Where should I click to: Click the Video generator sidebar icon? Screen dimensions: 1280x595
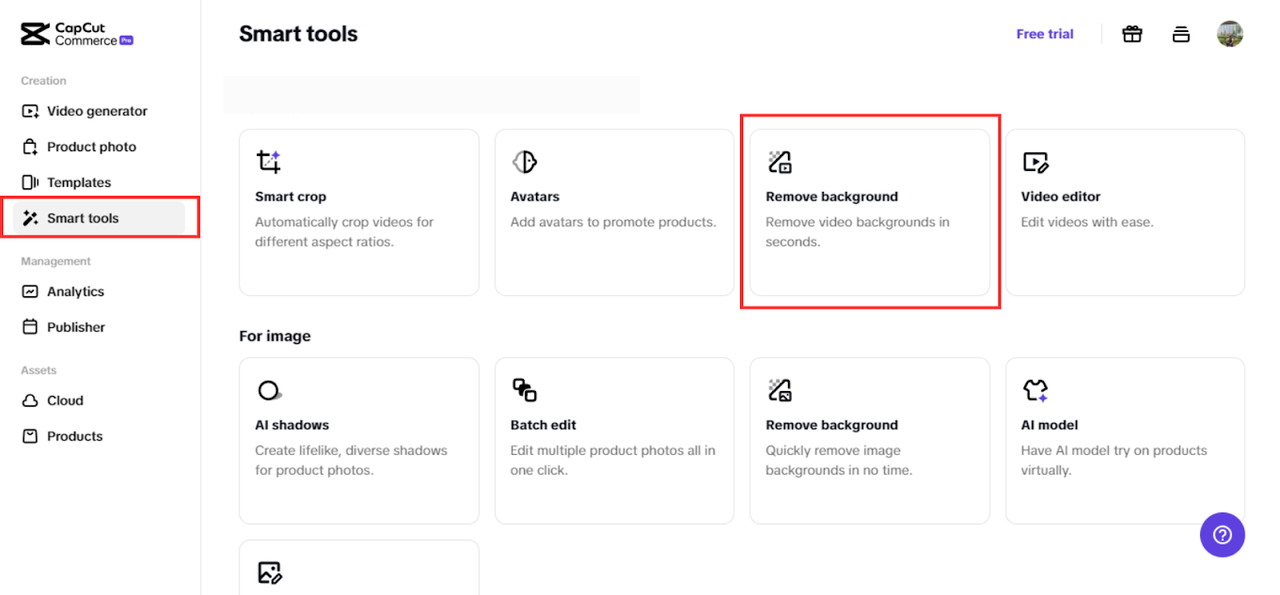tap(30, 111)
